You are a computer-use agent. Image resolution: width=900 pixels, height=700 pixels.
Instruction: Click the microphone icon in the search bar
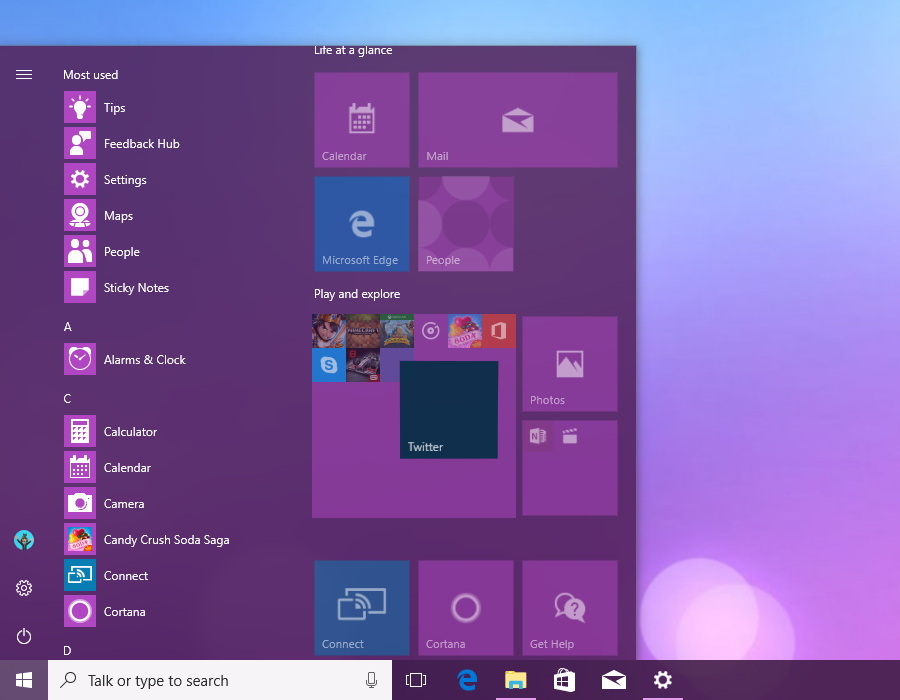click(x=371, y=680)
